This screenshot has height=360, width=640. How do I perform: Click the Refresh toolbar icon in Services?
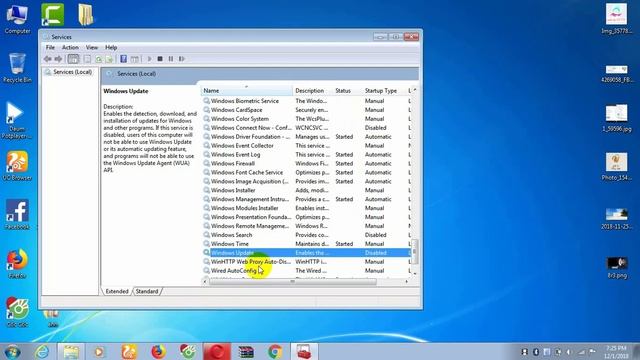point(98,59)
